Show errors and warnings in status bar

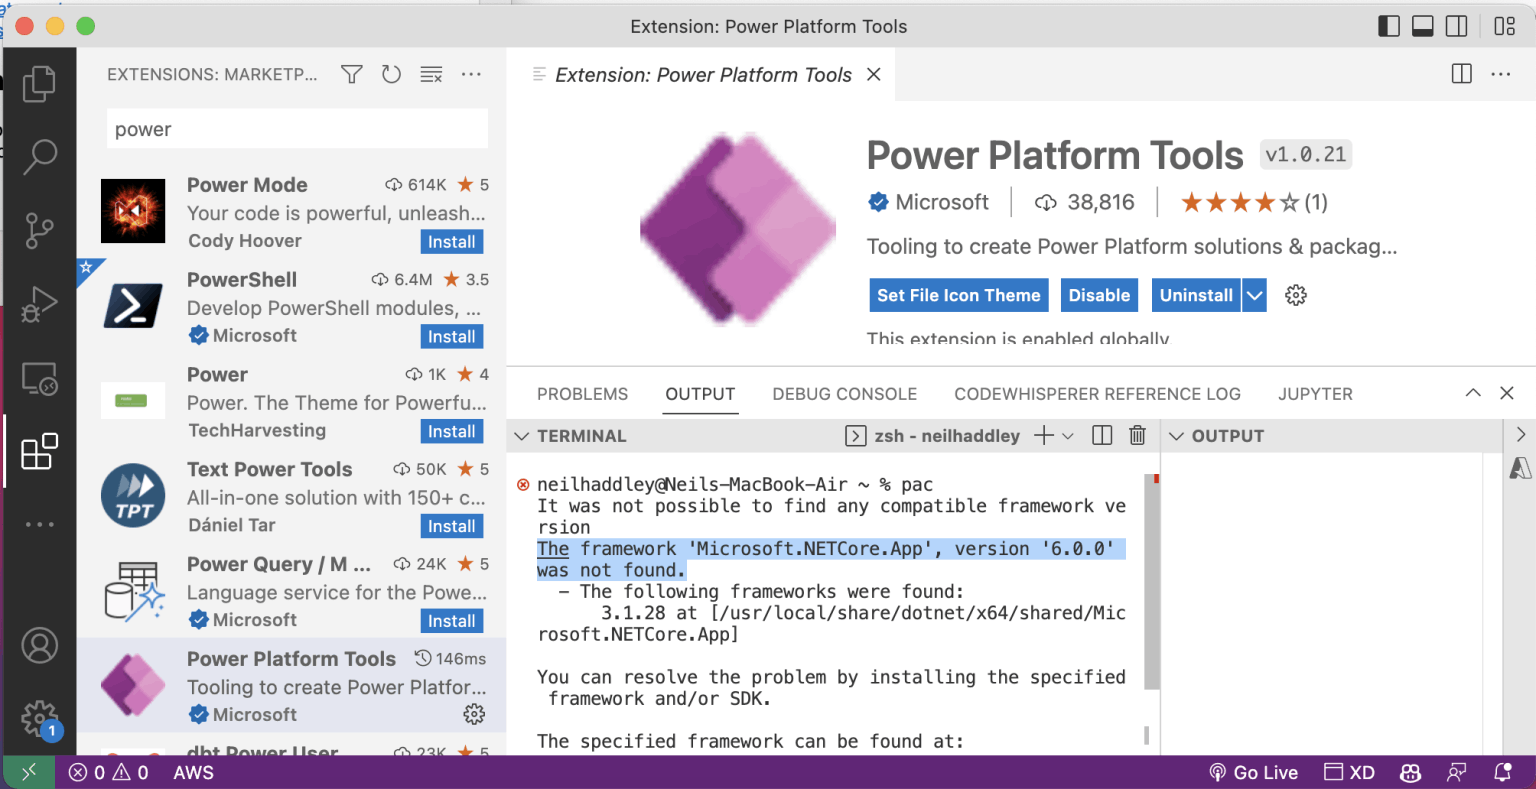point(109,772)
